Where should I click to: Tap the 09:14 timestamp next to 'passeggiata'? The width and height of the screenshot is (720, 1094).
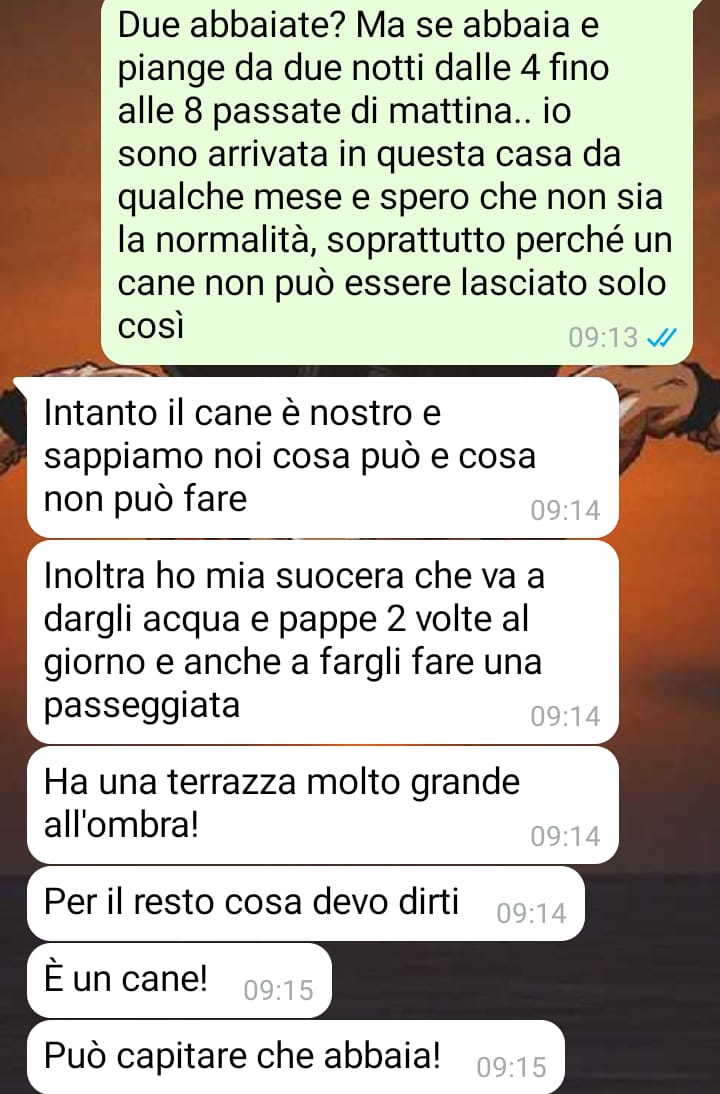tap(565, 716)
